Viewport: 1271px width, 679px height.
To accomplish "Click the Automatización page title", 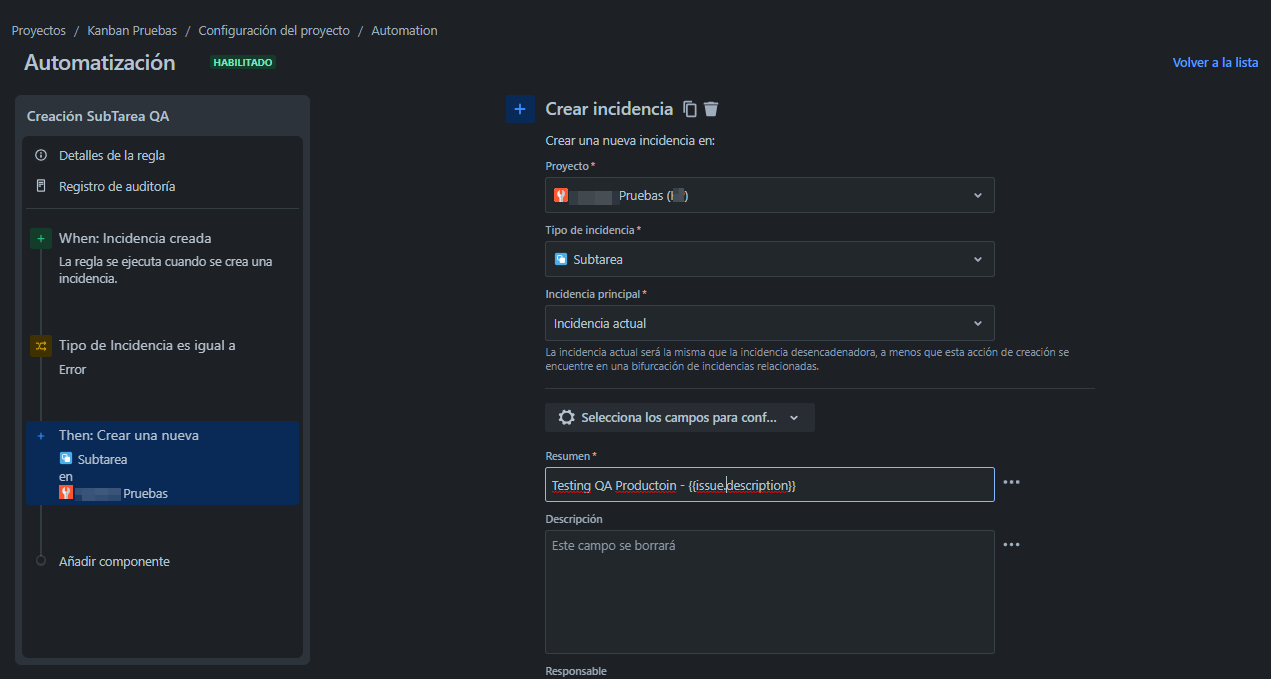I will click(100, 62).
